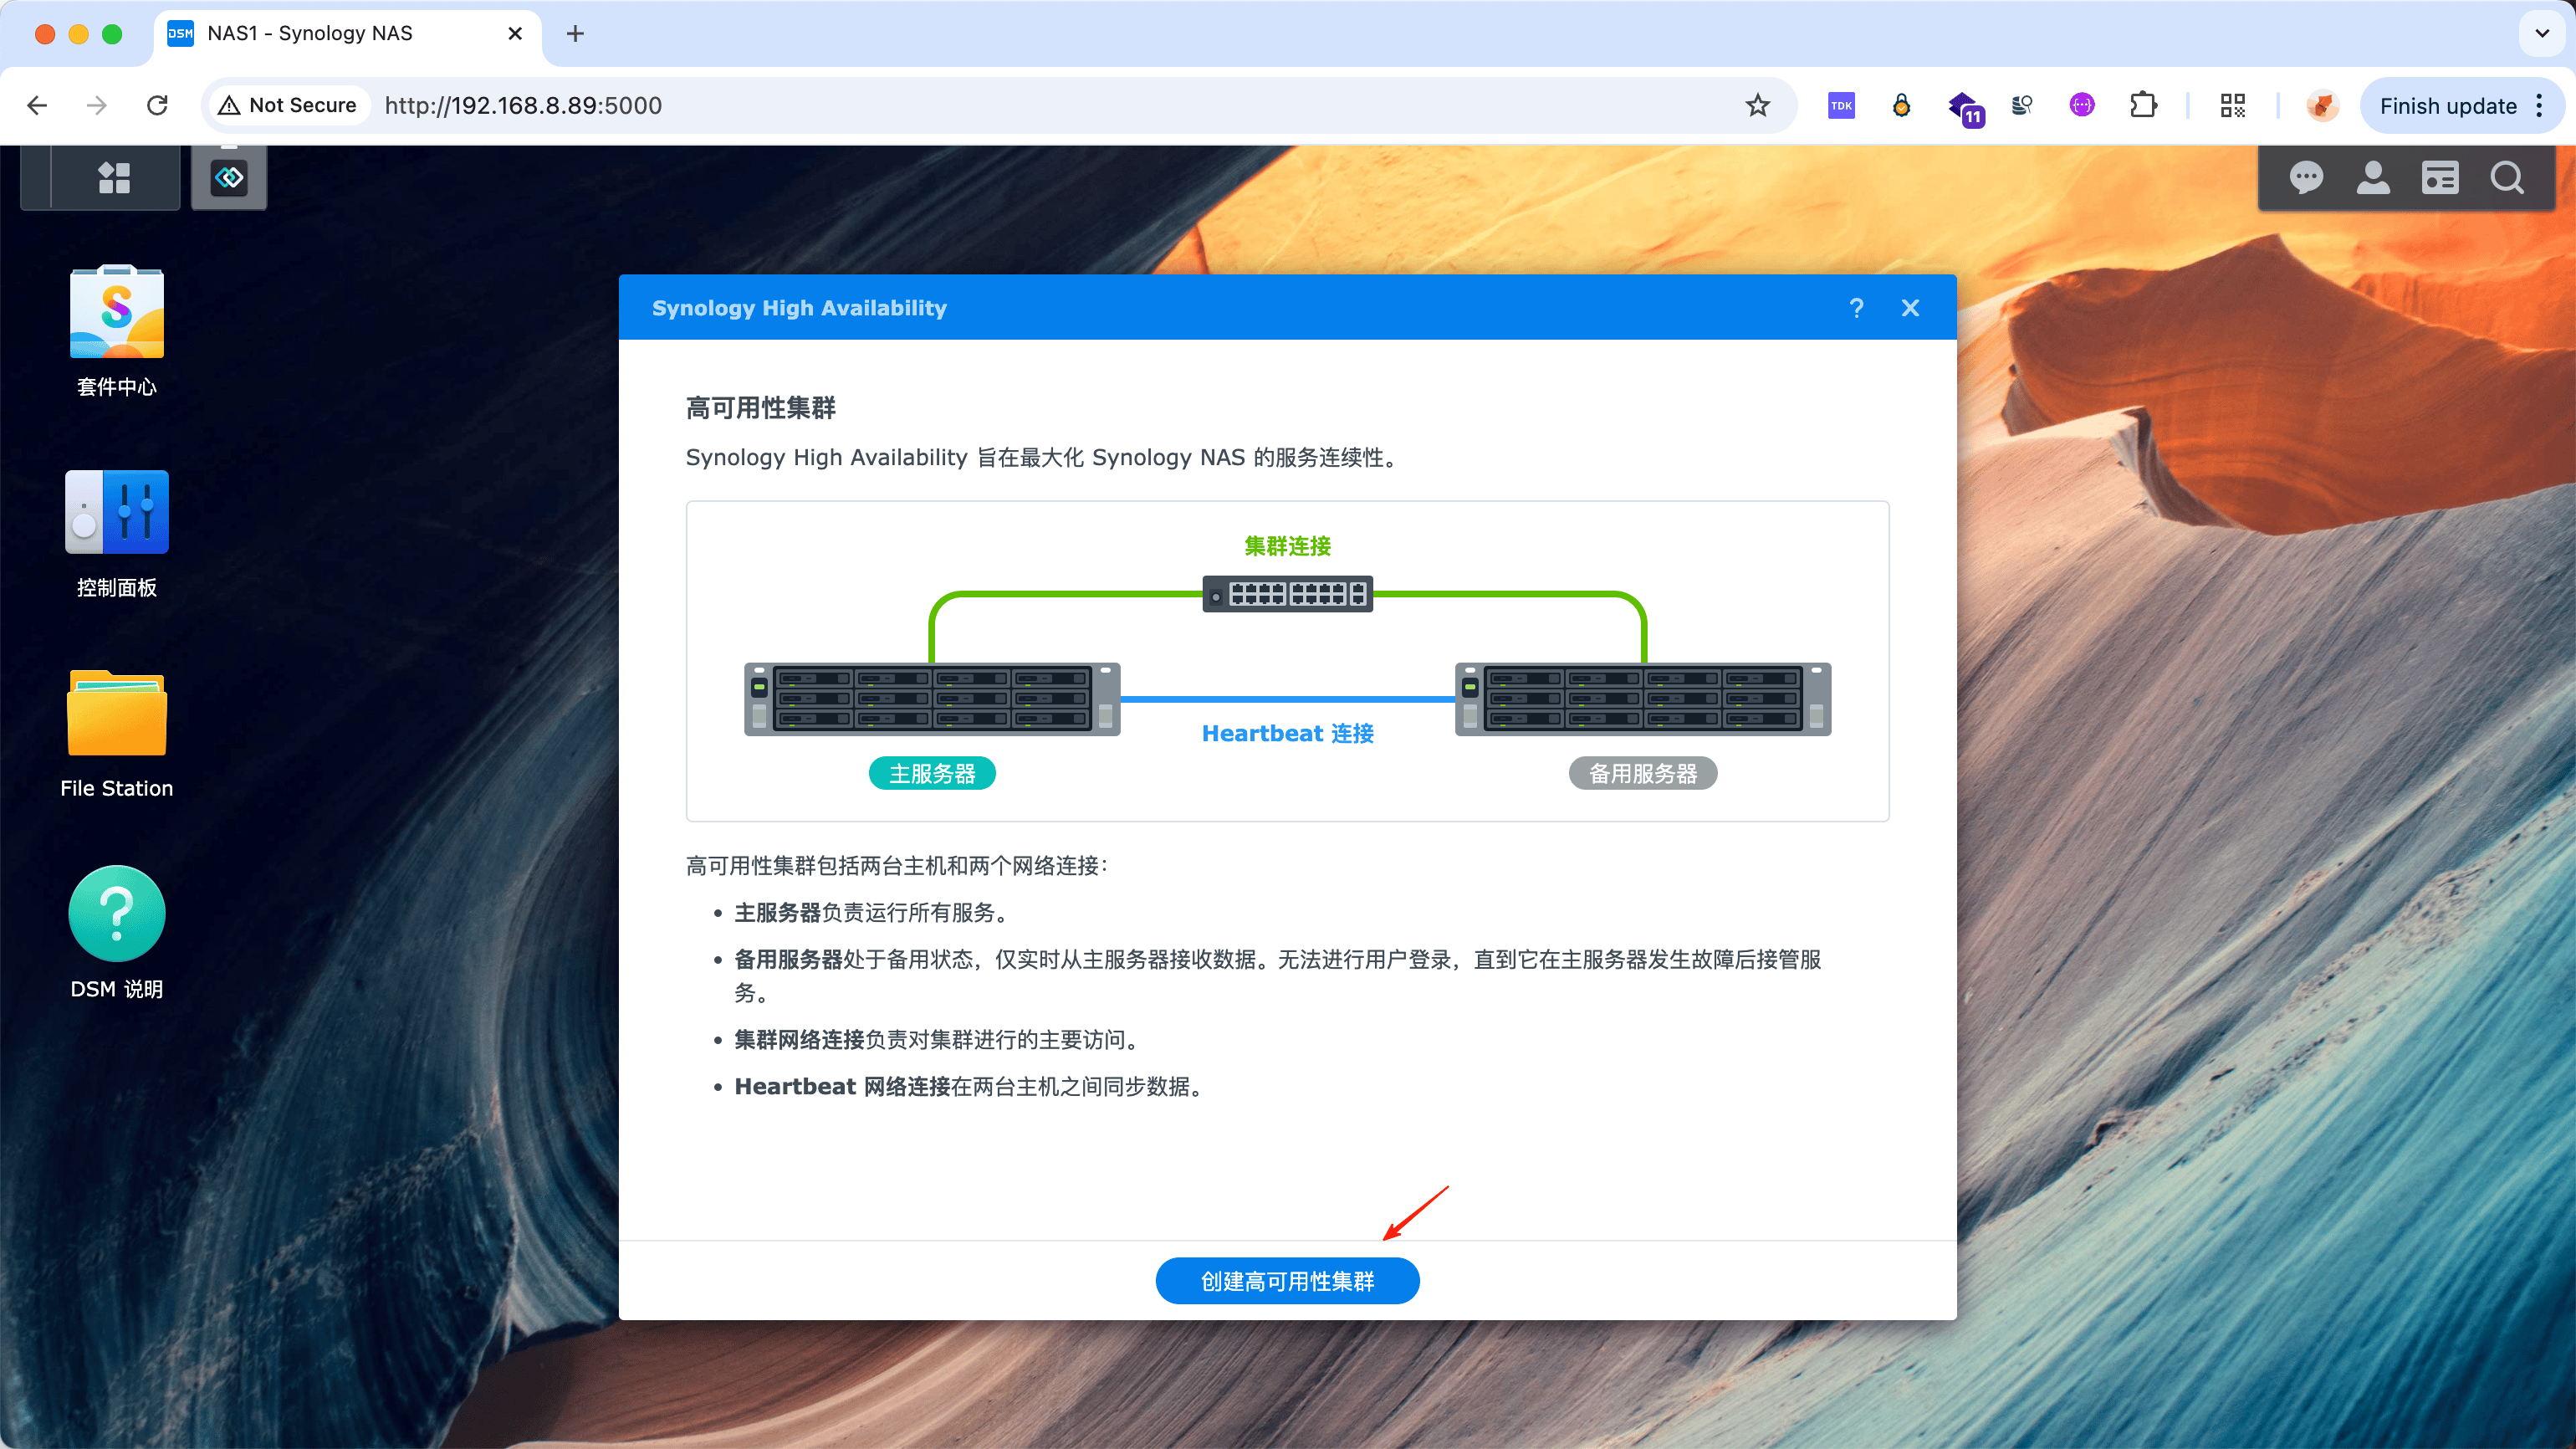The width and height of the screenshot is (2576, 1449).
Task: Click the help question mark in dialog header
Action: tap(1856, 308)
